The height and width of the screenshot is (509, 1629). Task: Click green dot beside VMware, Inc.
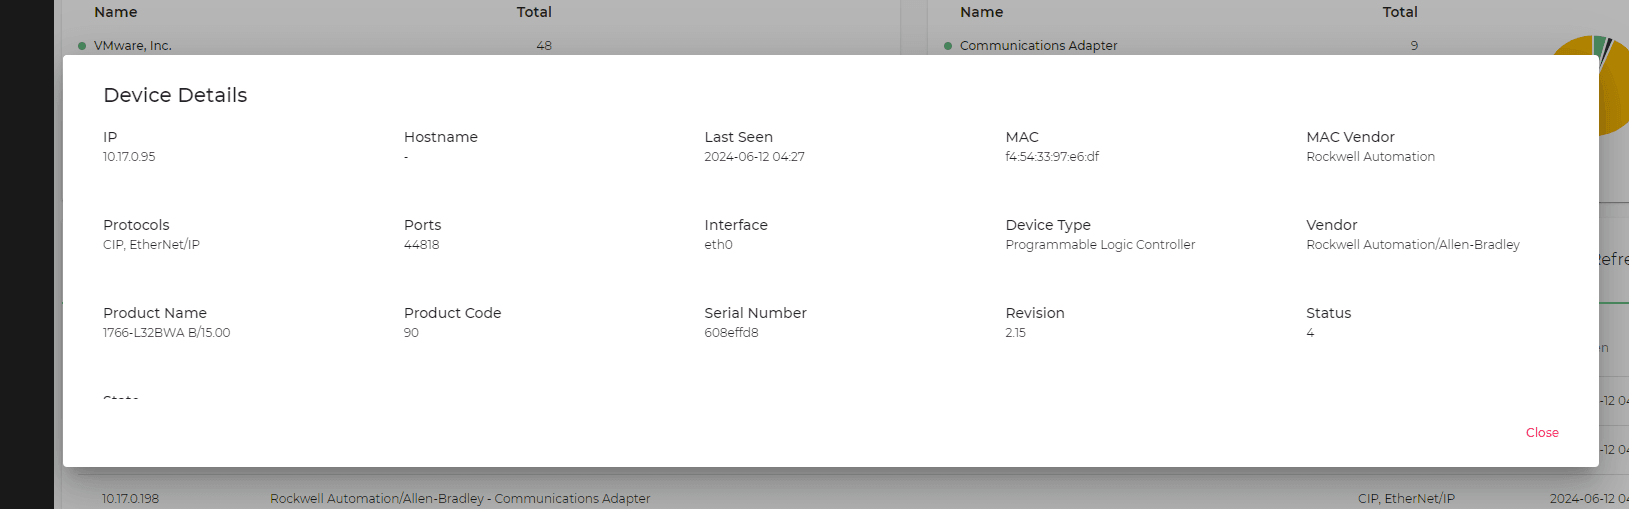(82, 46)
